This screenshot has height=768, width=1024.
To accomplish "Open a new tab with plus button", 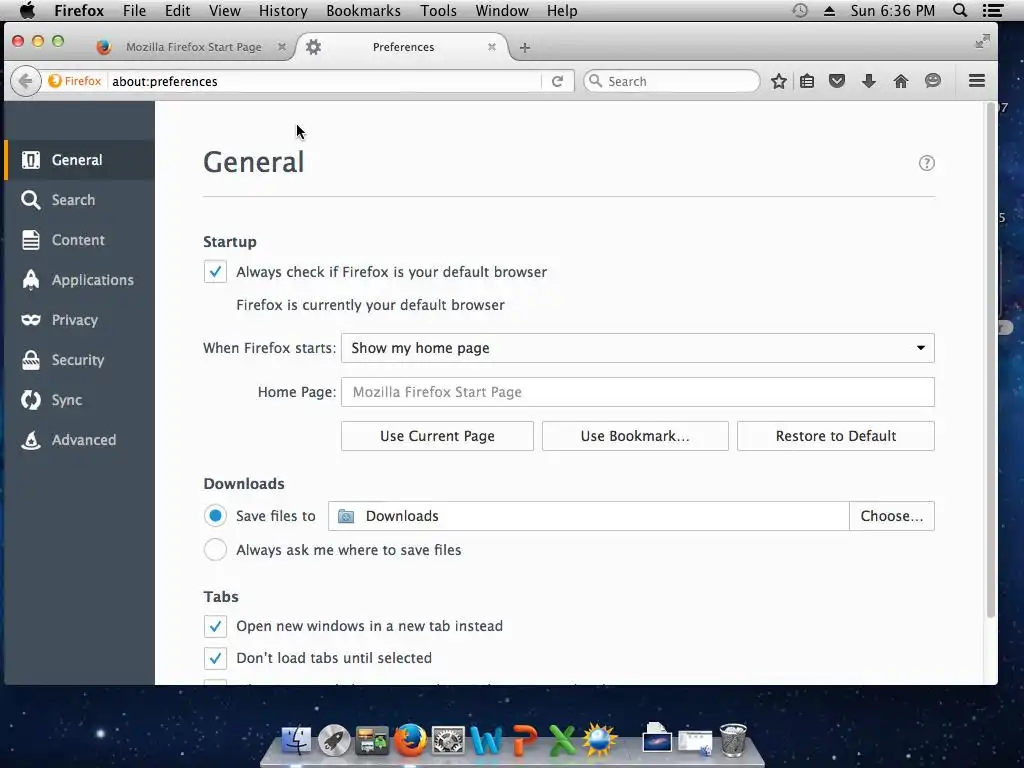I will [524, 48].
